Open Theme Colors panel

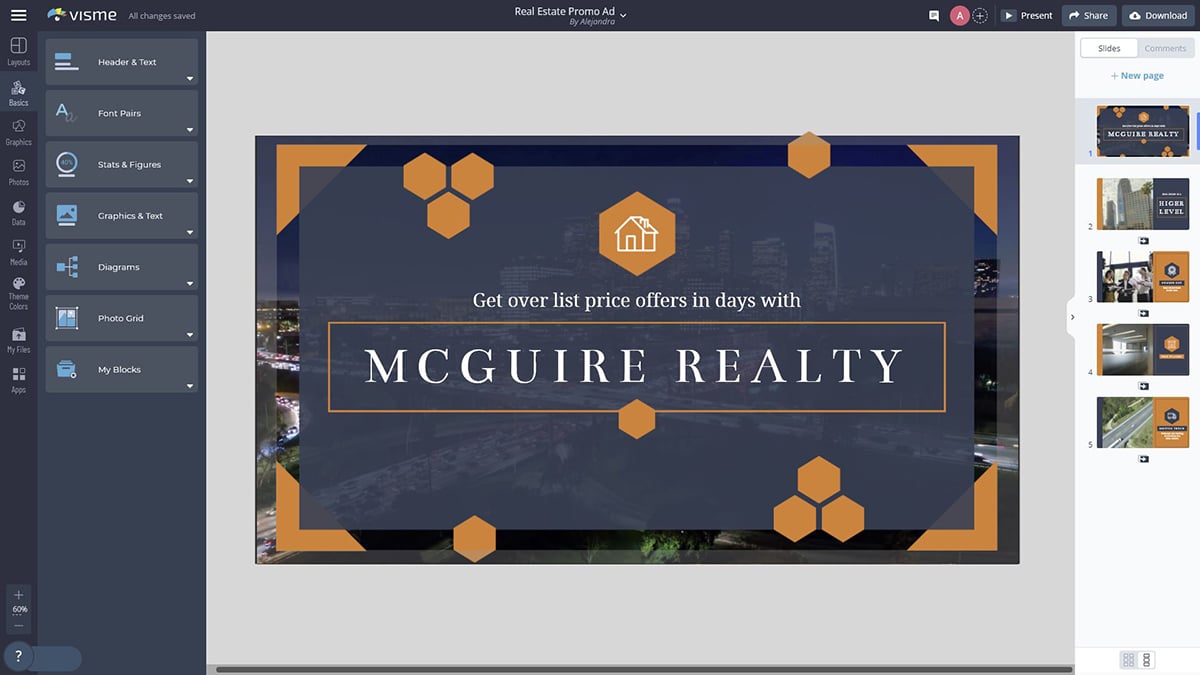[18, 291]
